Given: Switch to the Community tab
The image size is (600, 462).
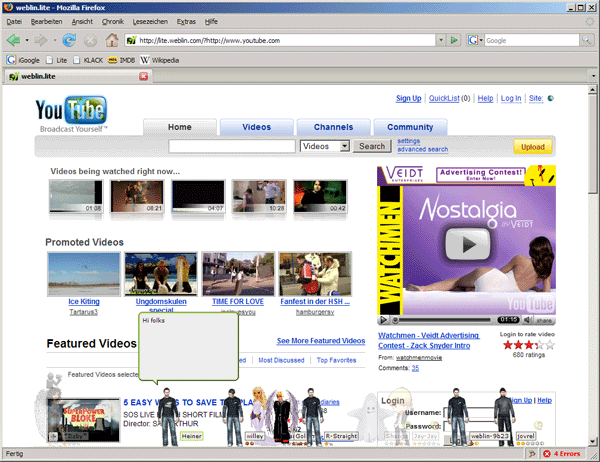Looking at the screenshot, I should pyautogui.click(x=410, y=127).
